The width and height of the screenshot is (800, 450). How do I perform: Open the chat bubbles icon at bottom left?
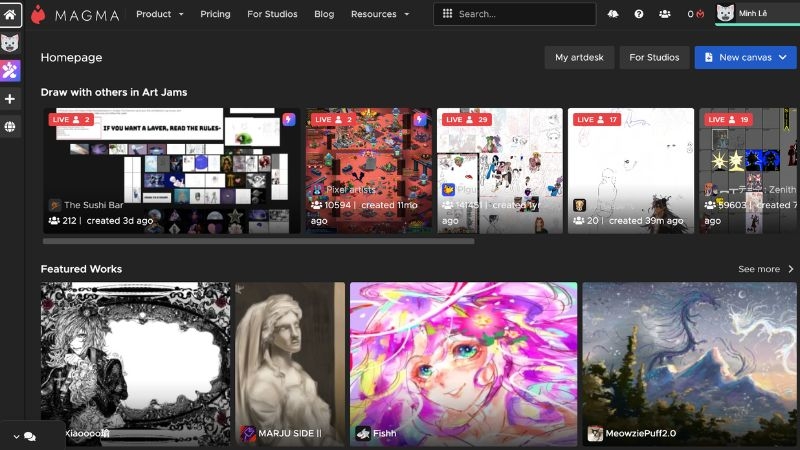coord(30,437)
